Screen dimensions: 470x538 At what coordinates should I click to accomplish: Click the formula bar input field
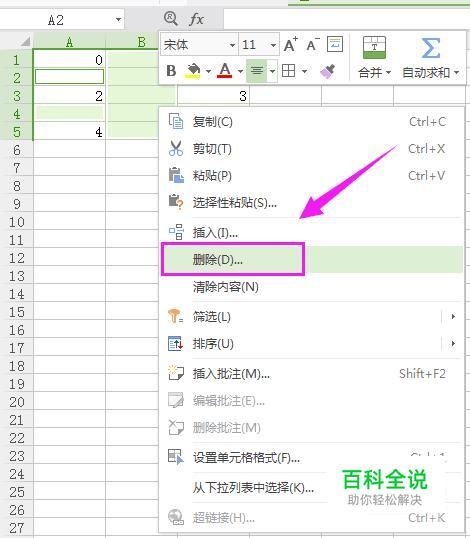tap(346, 19)
